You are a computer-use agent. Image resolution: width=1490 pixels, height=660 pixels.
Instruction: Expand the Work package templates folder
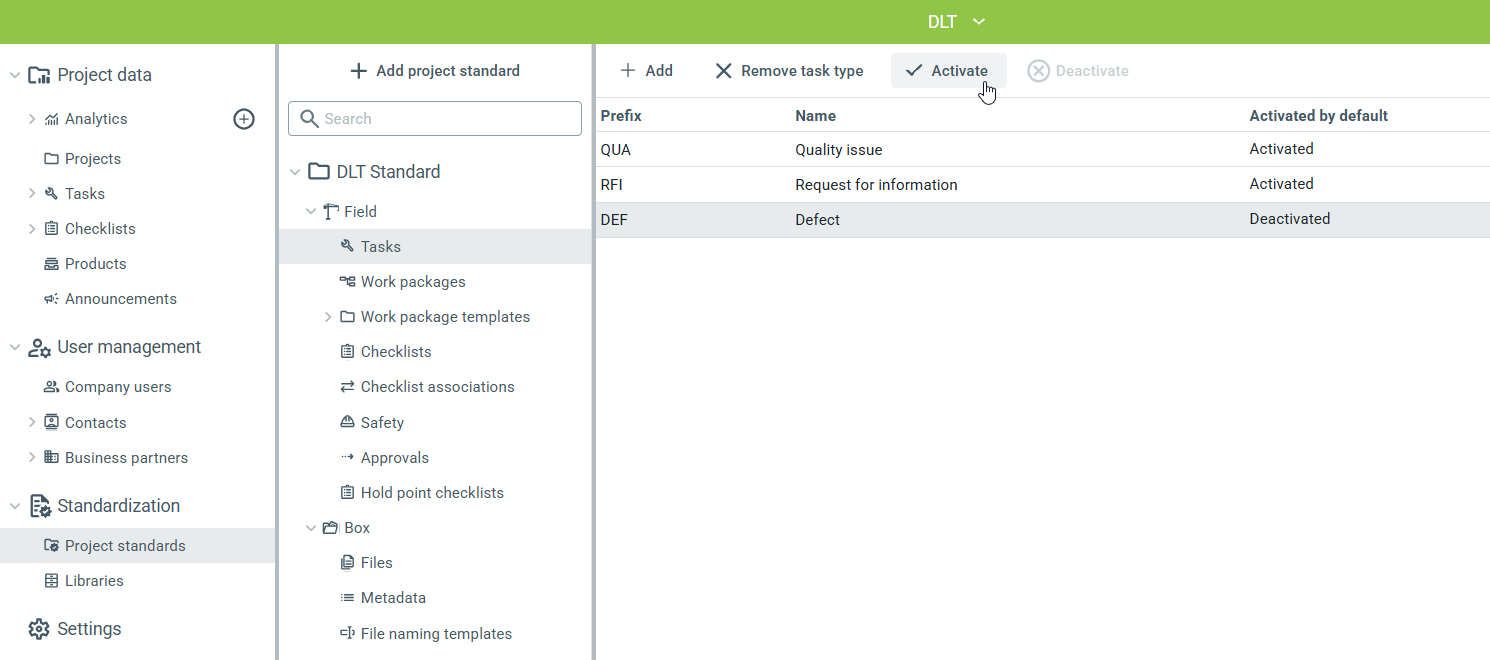[328, 317]
